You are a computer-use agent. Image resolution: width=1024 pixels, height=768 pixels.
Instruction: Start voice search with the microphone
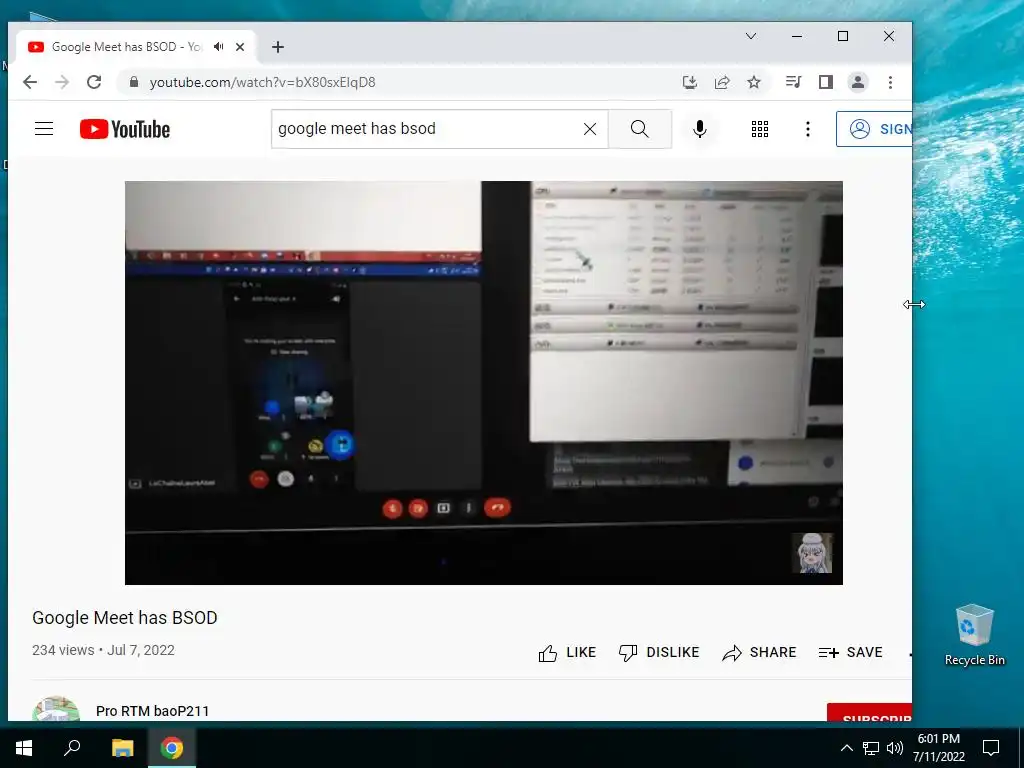(x=699, y=129)
